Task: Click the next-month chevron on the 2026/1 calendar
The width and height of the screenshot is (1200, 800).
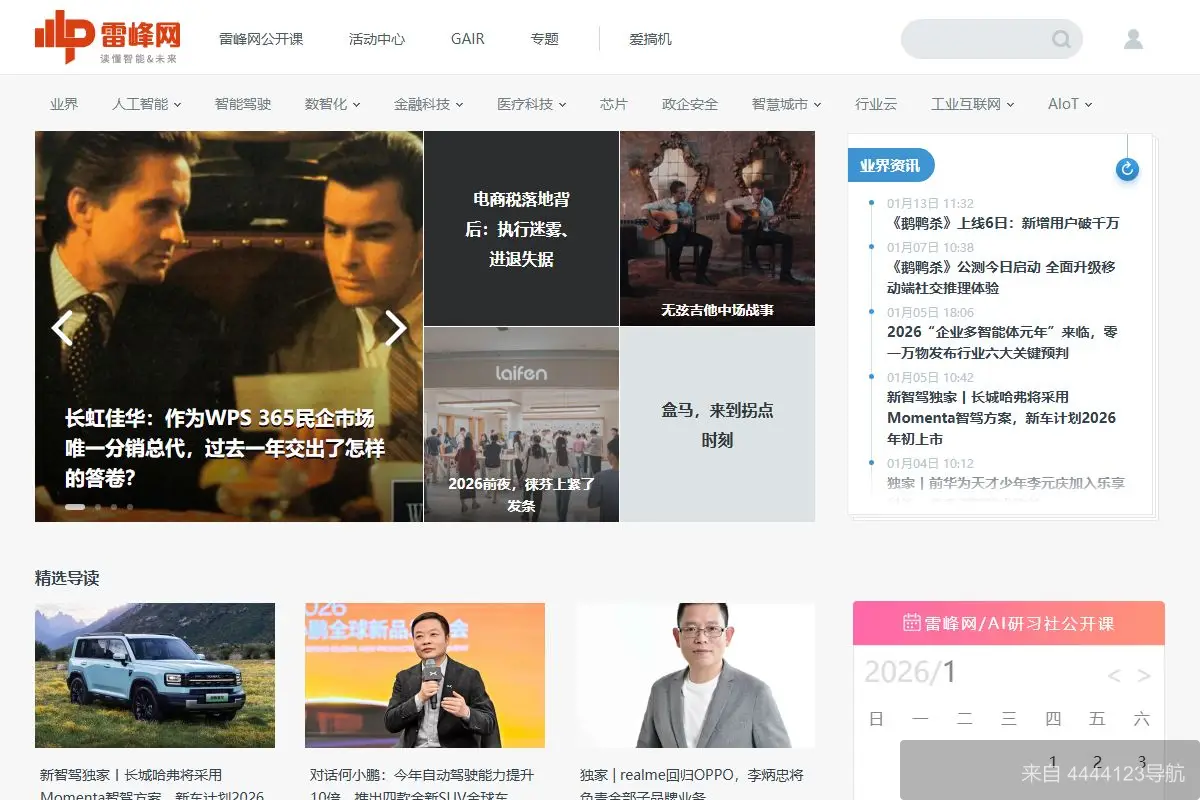Action: (1143, 674)
